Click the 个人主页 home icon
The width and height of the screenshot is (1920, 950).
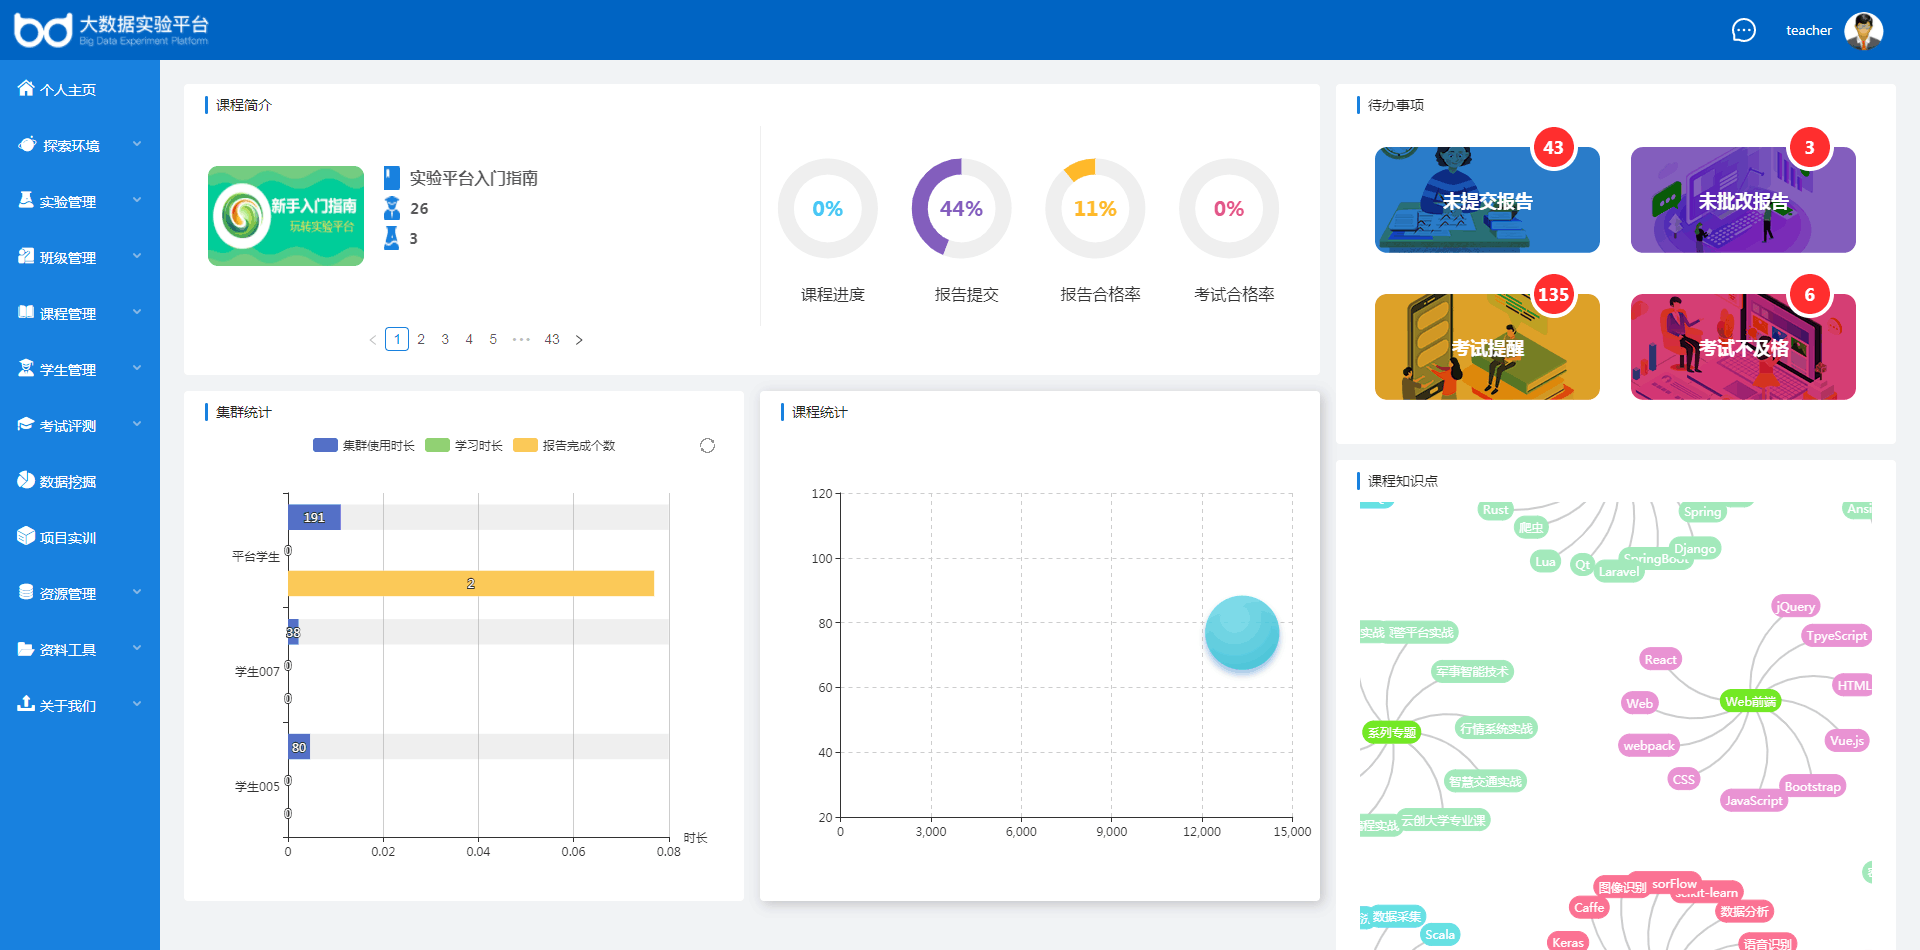point(26,89)
